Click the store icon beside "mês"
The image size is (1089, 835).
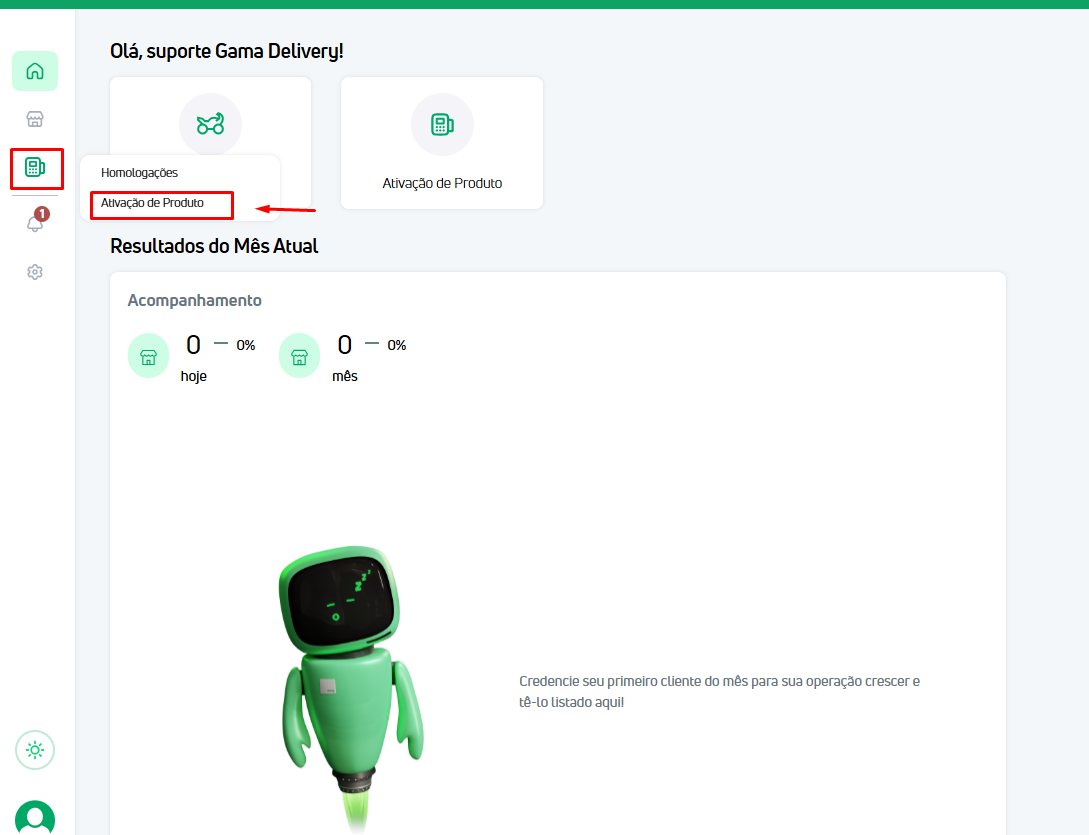pos(299,356)
